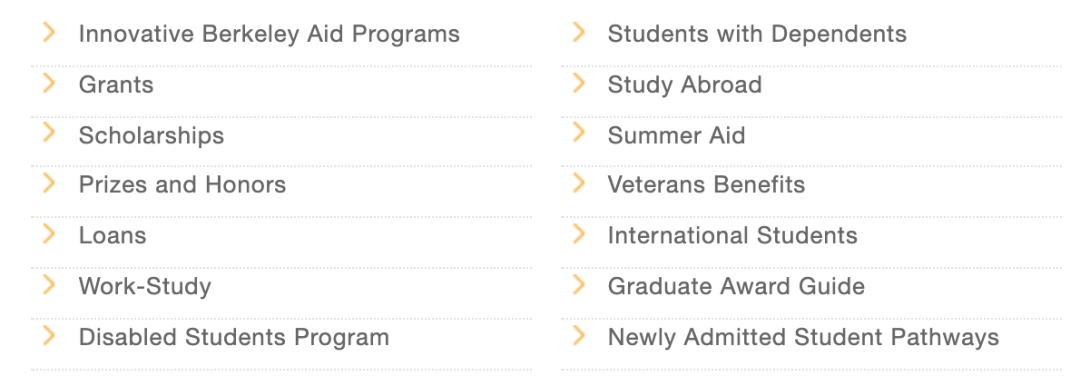The width and height of the screenshot is (1080, 376).
Task: Click the chevron icon beside Grants
Action: point(49,83)
